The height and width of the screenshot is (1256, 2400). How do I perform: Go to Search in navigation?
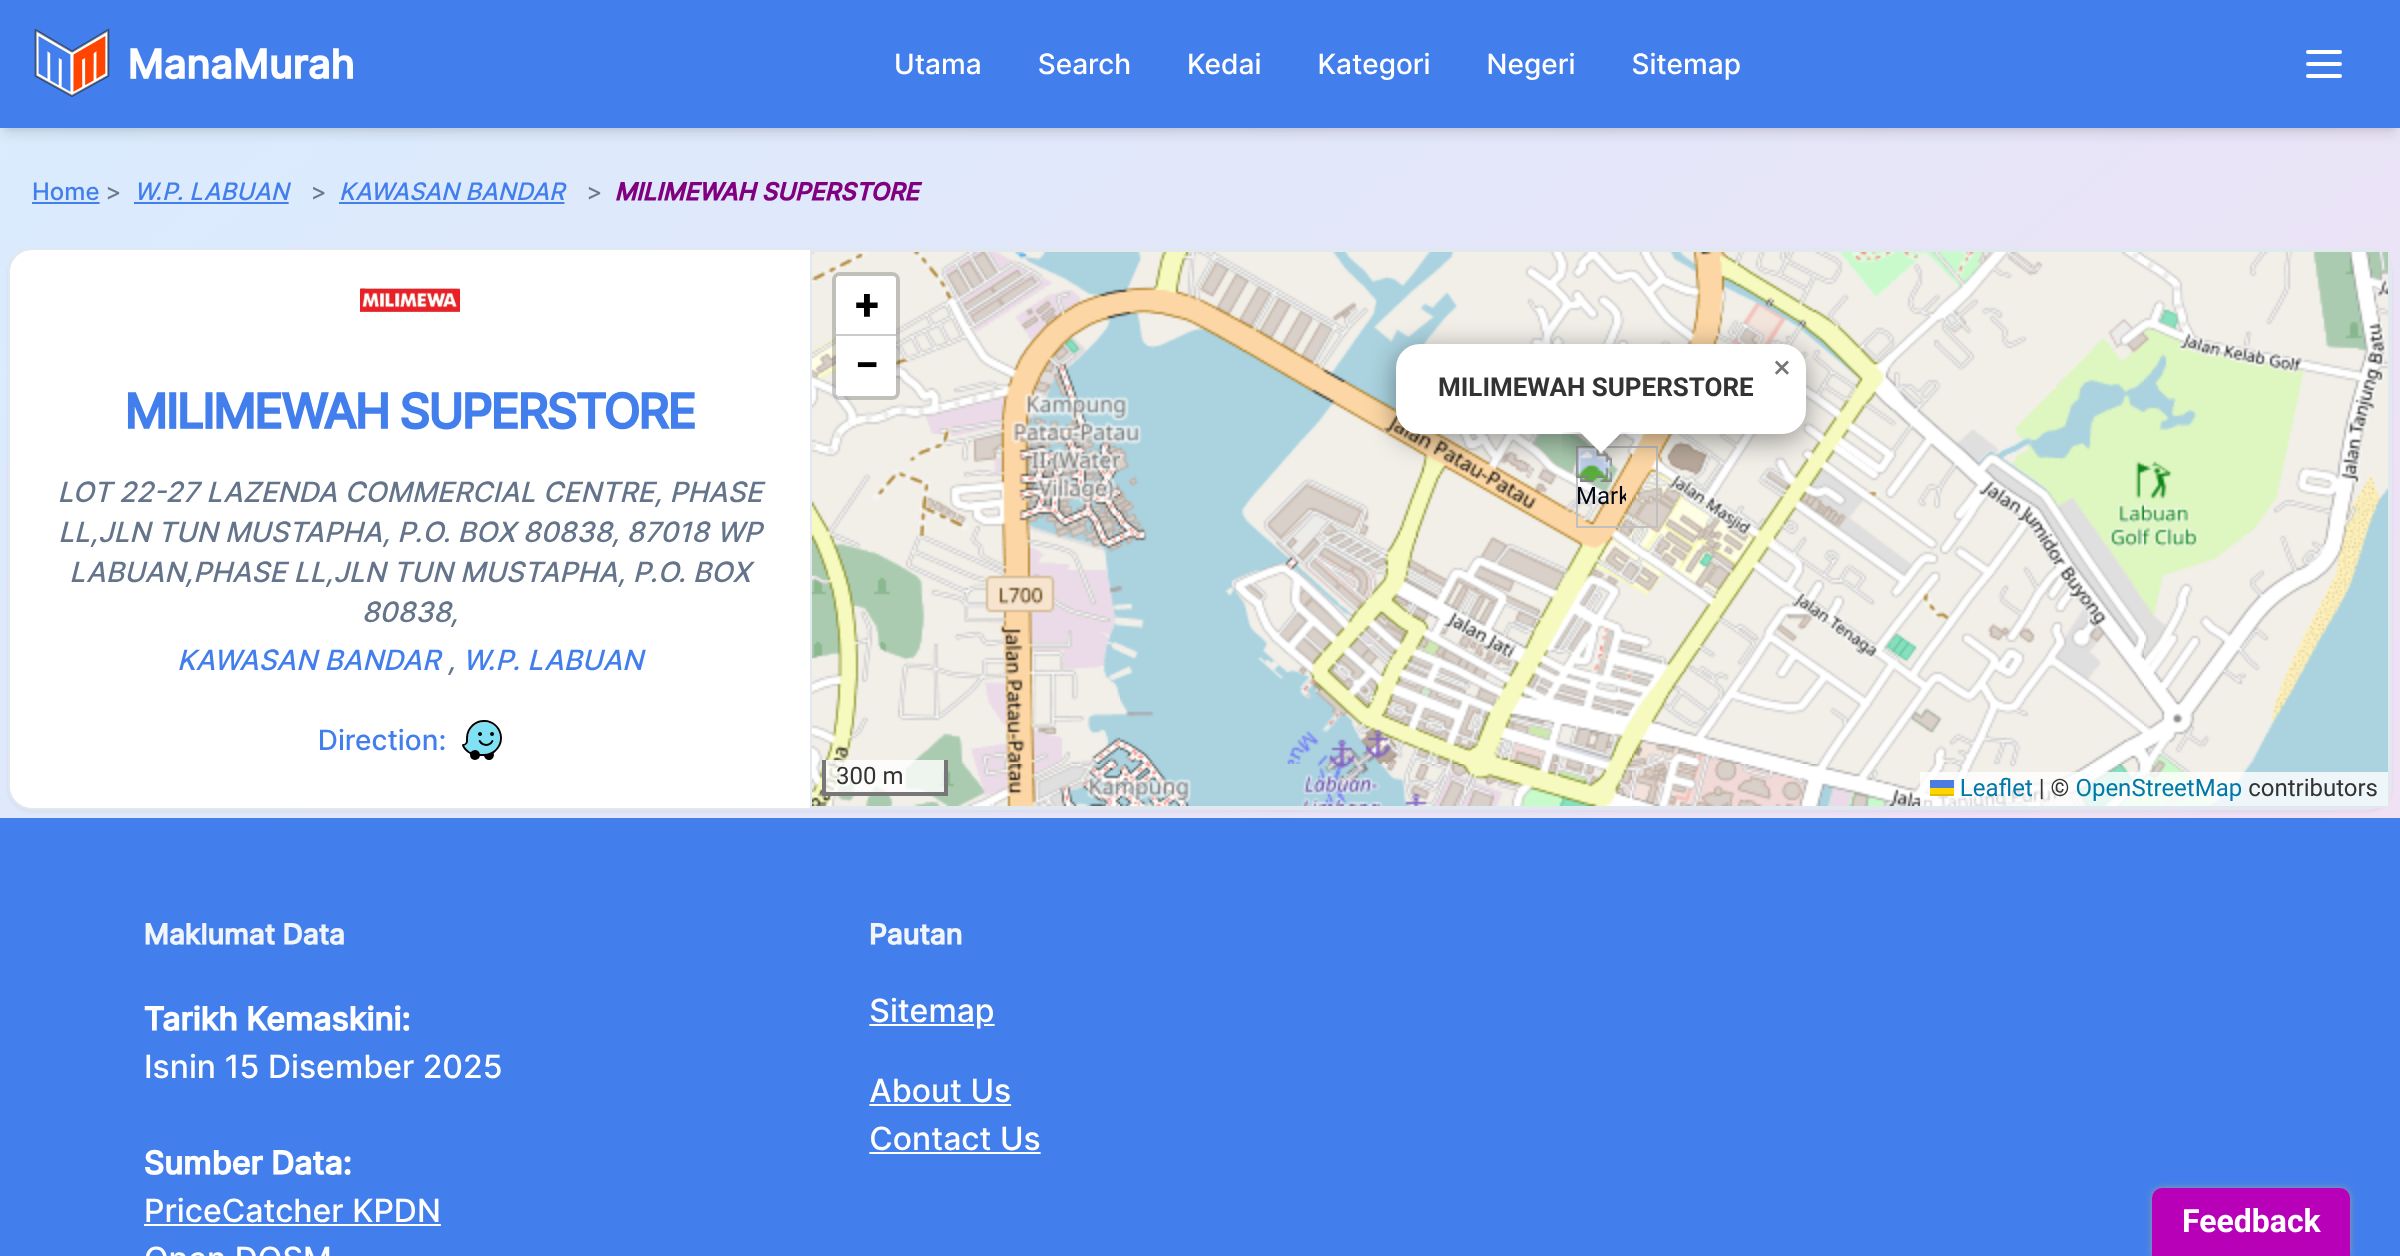point(1083,64)
